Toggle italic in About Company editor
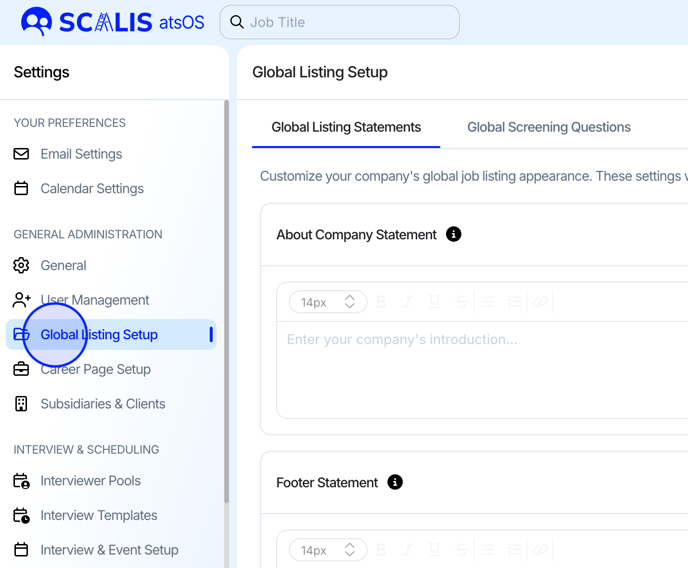The height and width of the screenshot is (568, 688). coord(407,301)
